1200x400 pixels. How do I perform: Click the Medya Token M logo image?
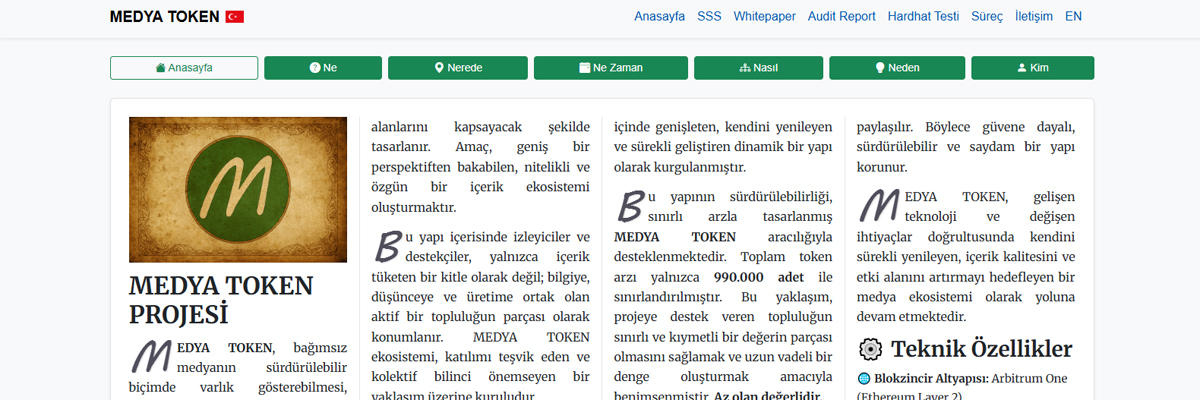238,190
